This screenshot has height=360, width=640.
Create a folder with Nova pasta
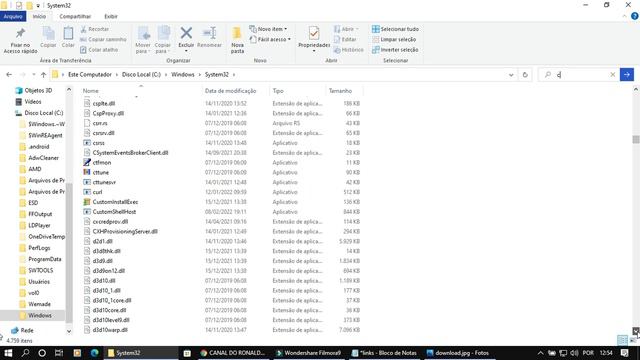[x=237, y=40]
